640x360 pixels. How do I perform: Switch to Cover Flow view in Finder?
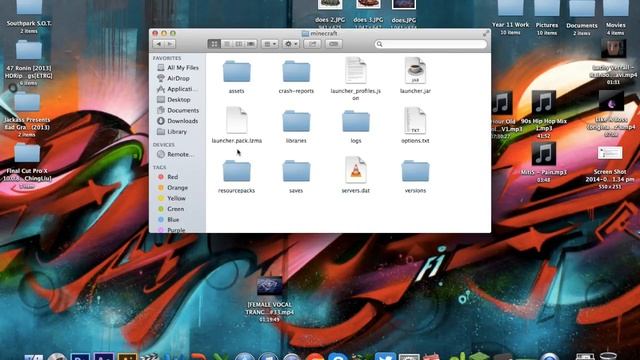point(251,44)
